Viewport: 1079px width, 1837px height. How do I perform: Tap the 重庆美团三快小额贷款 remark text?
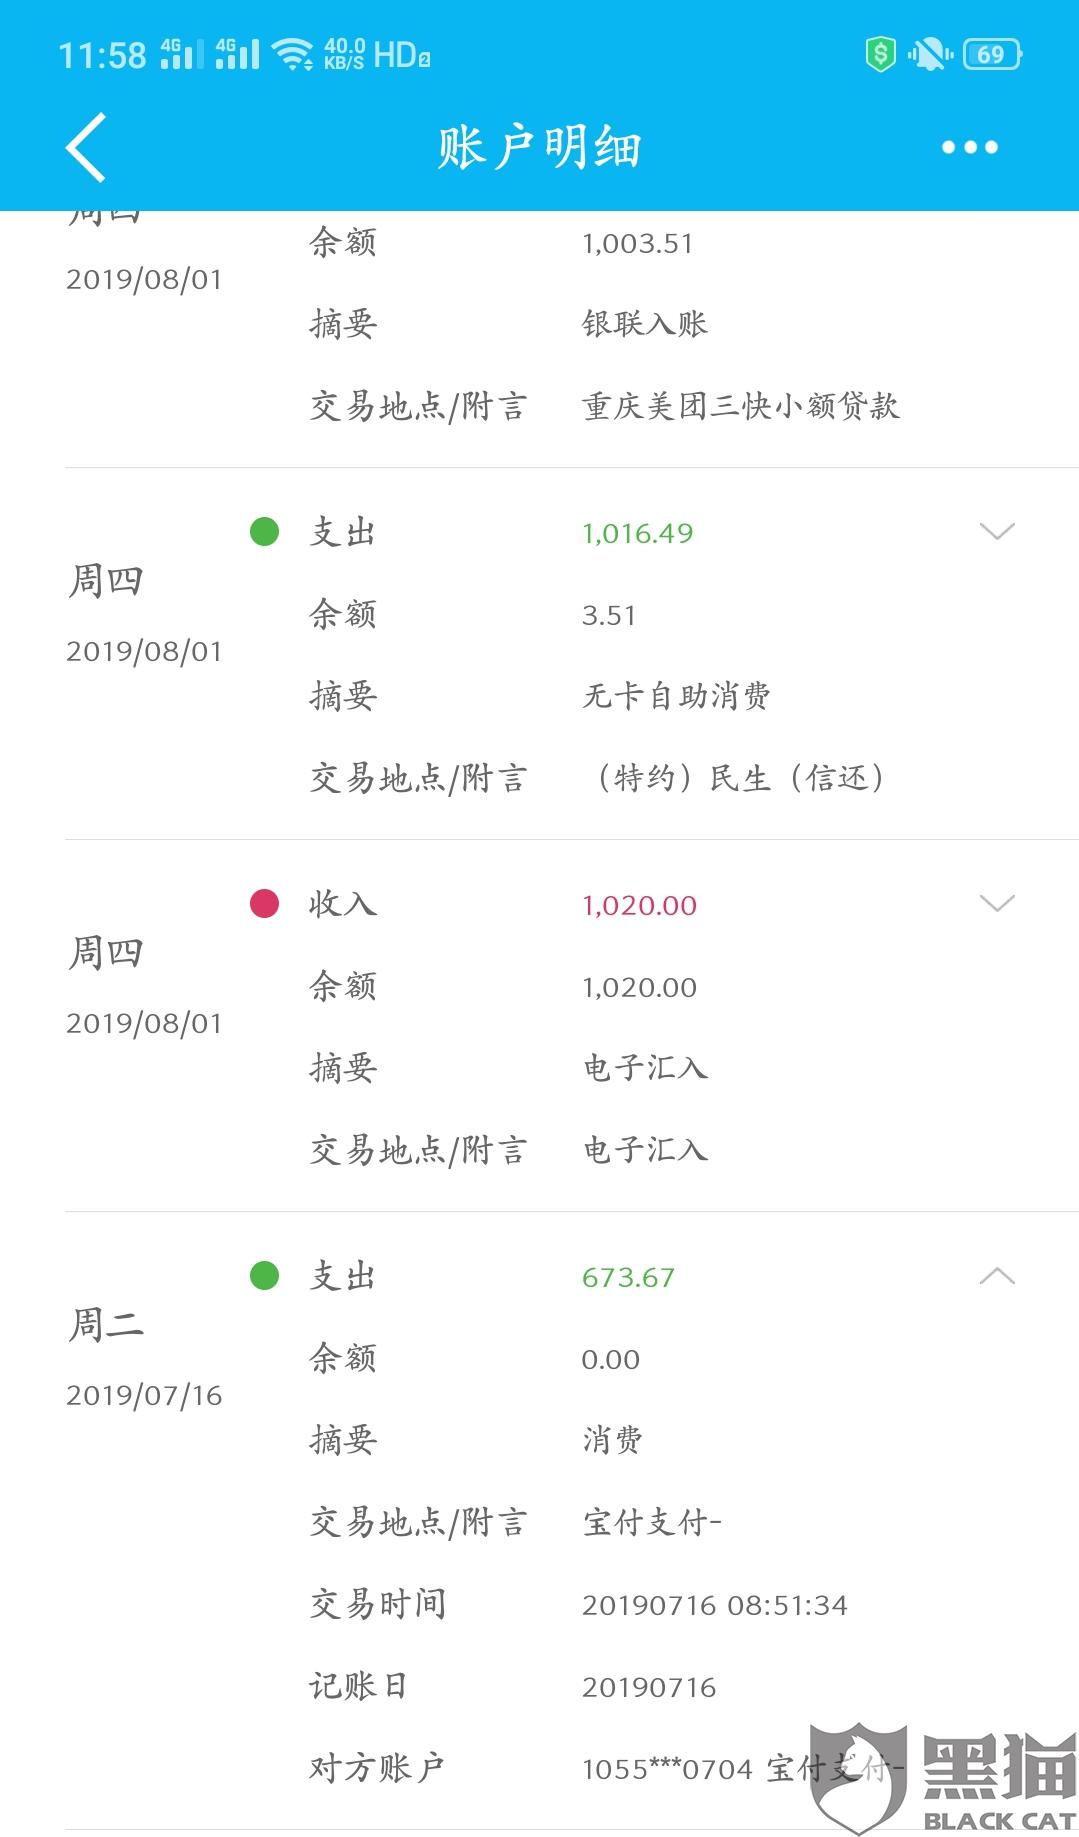pos(741,406)
